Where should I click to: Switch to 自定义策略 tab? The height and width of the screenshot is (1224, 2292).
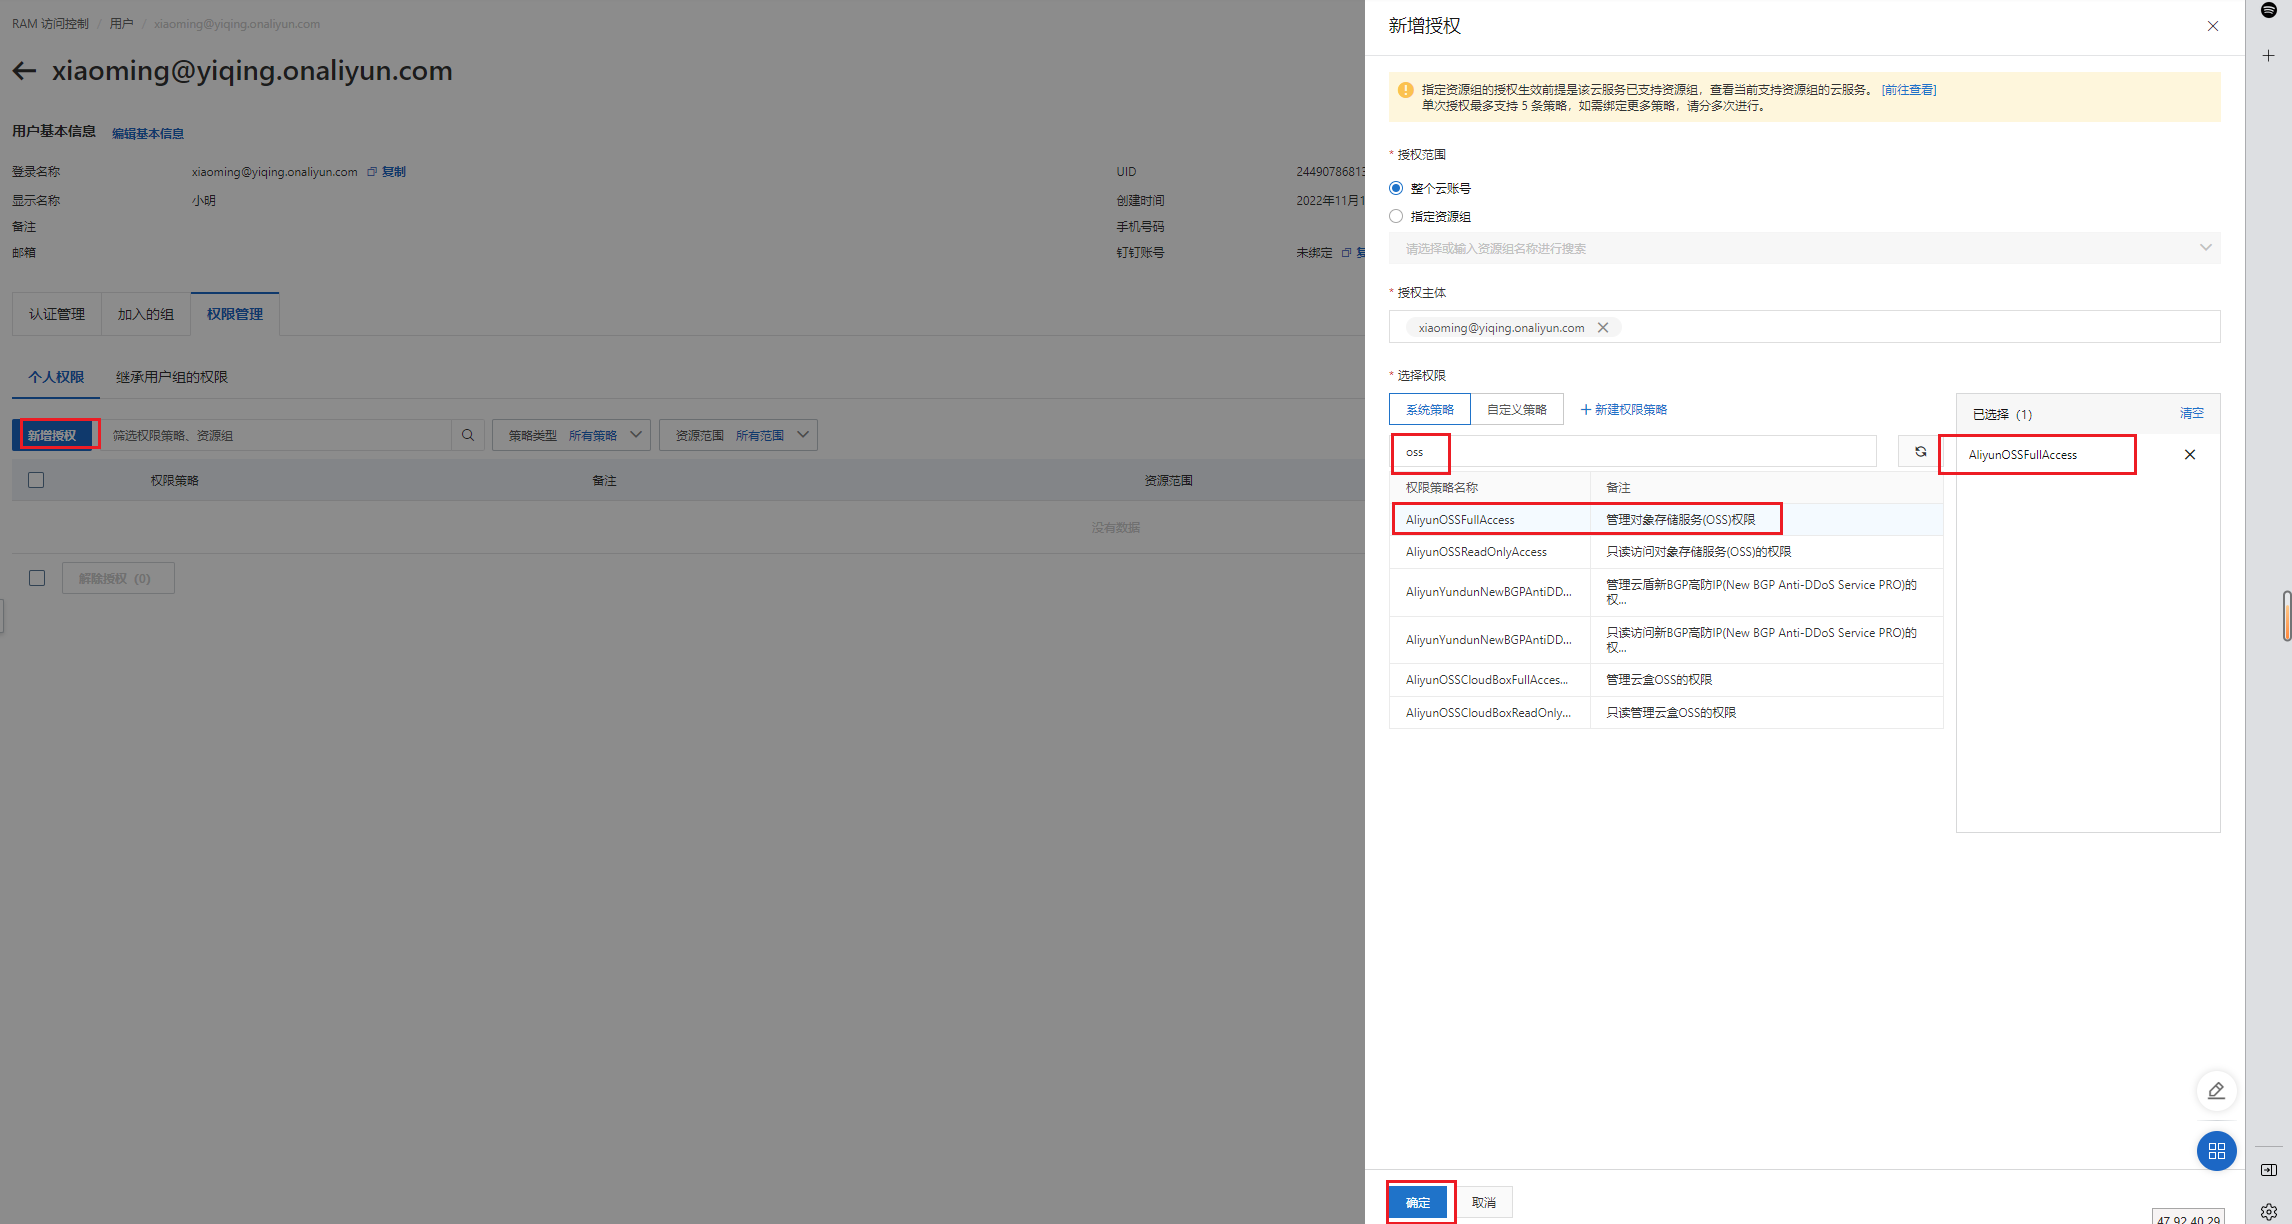[1516, 409]
